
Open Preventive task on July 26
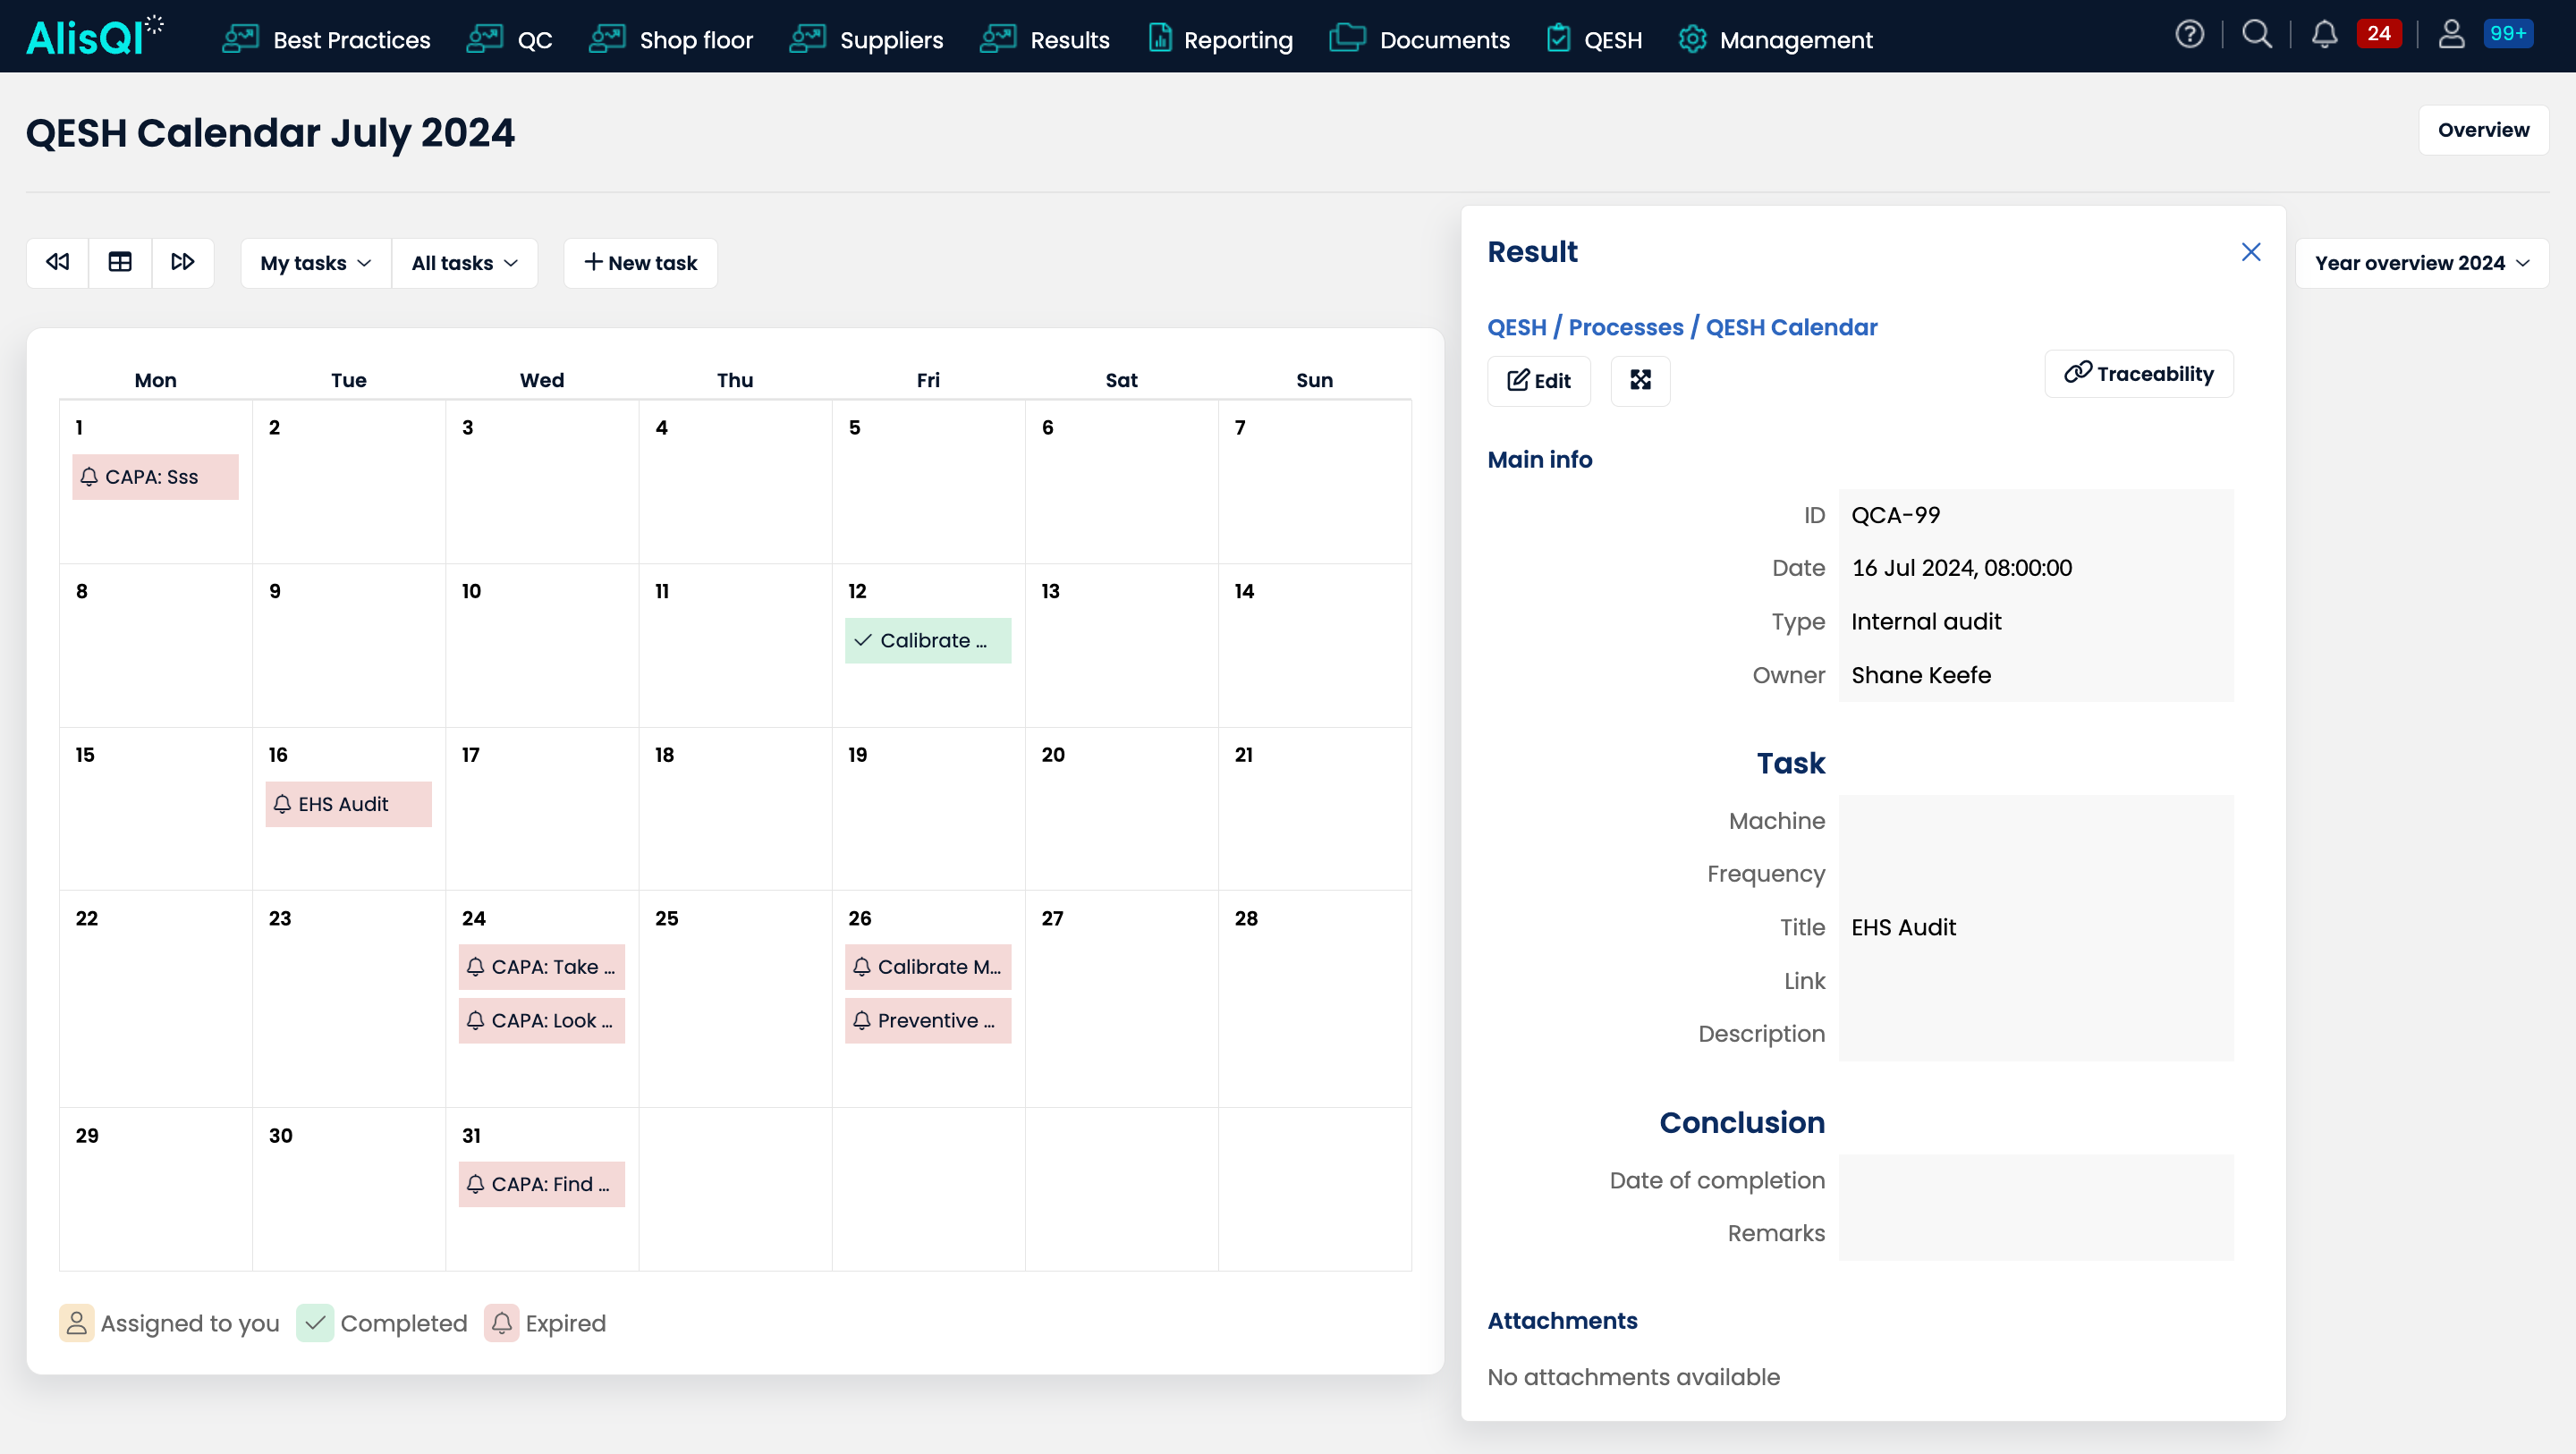(x=928, y=1020)
